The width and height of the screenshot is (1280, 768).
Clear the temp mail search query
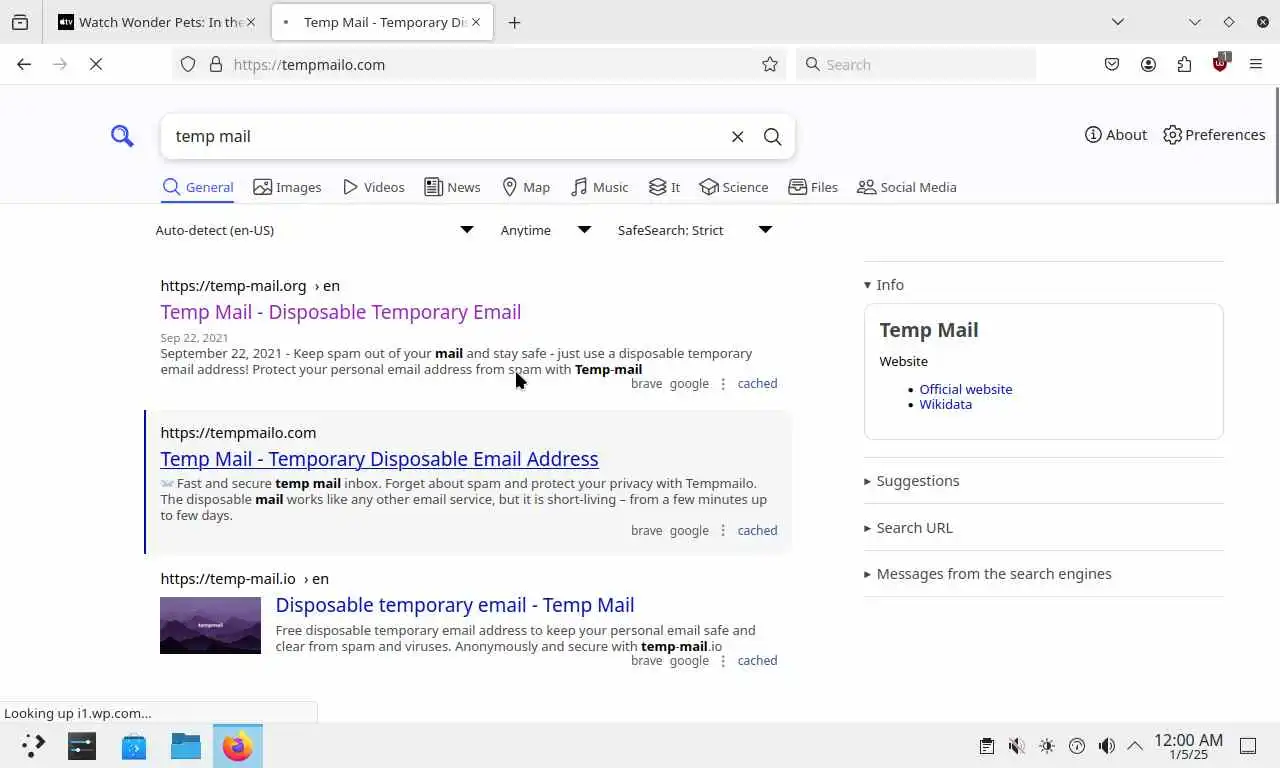pos(737,136)
